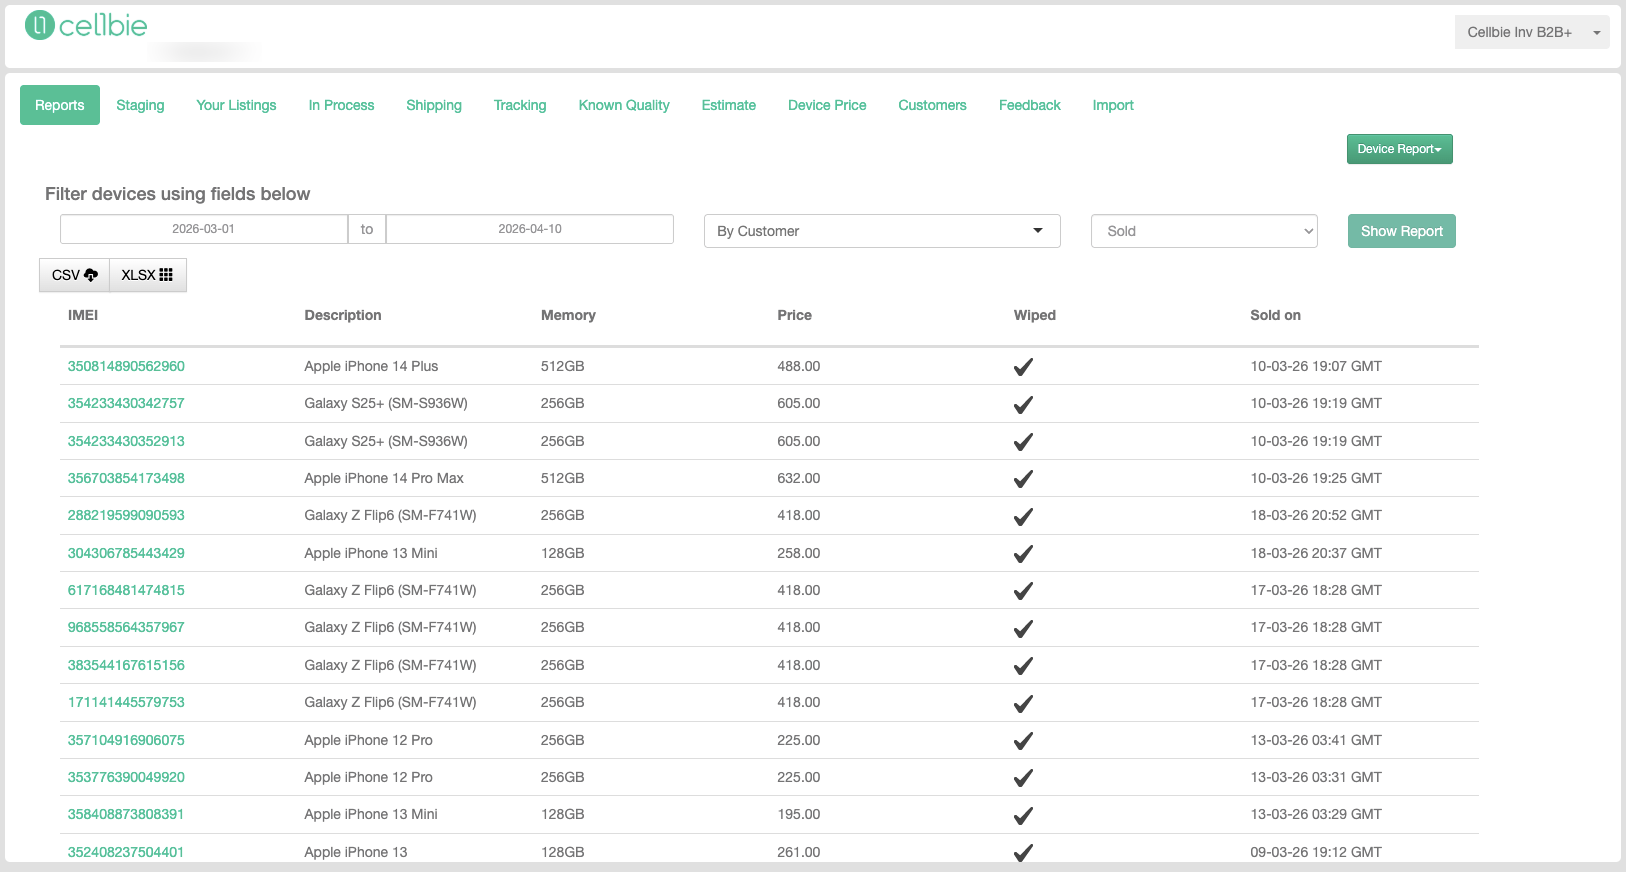The width and height of the screenshot is (1626, 872).
Task: Open IMEI link 357104916906075
Action: [126, 740]
